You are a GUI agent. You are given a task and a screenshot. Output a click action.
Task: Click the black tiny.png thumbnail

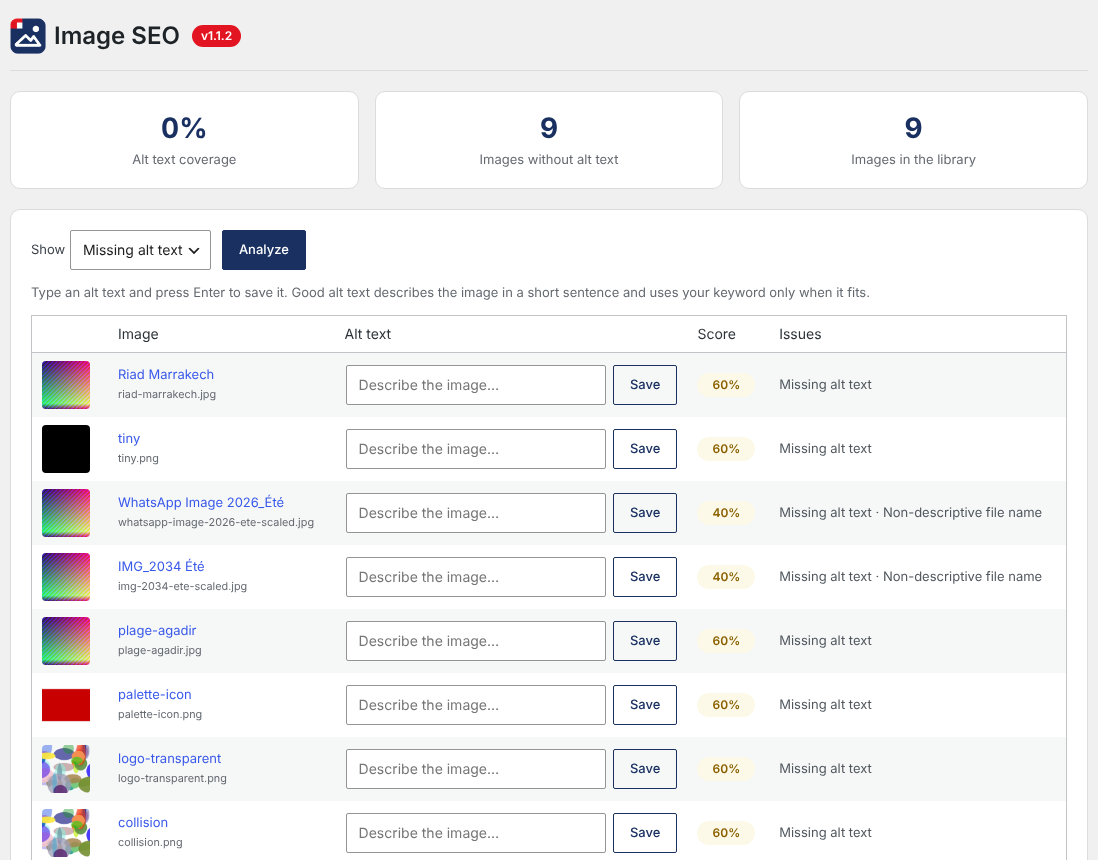[66, 449]
